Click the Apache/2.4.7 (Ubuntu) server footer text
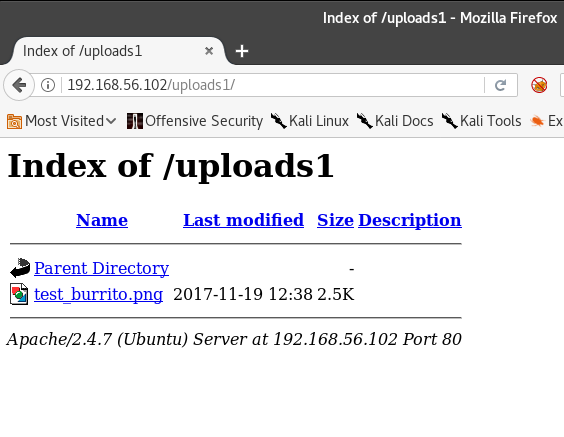Image resolution: width=564 pixels, height=437 pixels. tap(234, 339)
